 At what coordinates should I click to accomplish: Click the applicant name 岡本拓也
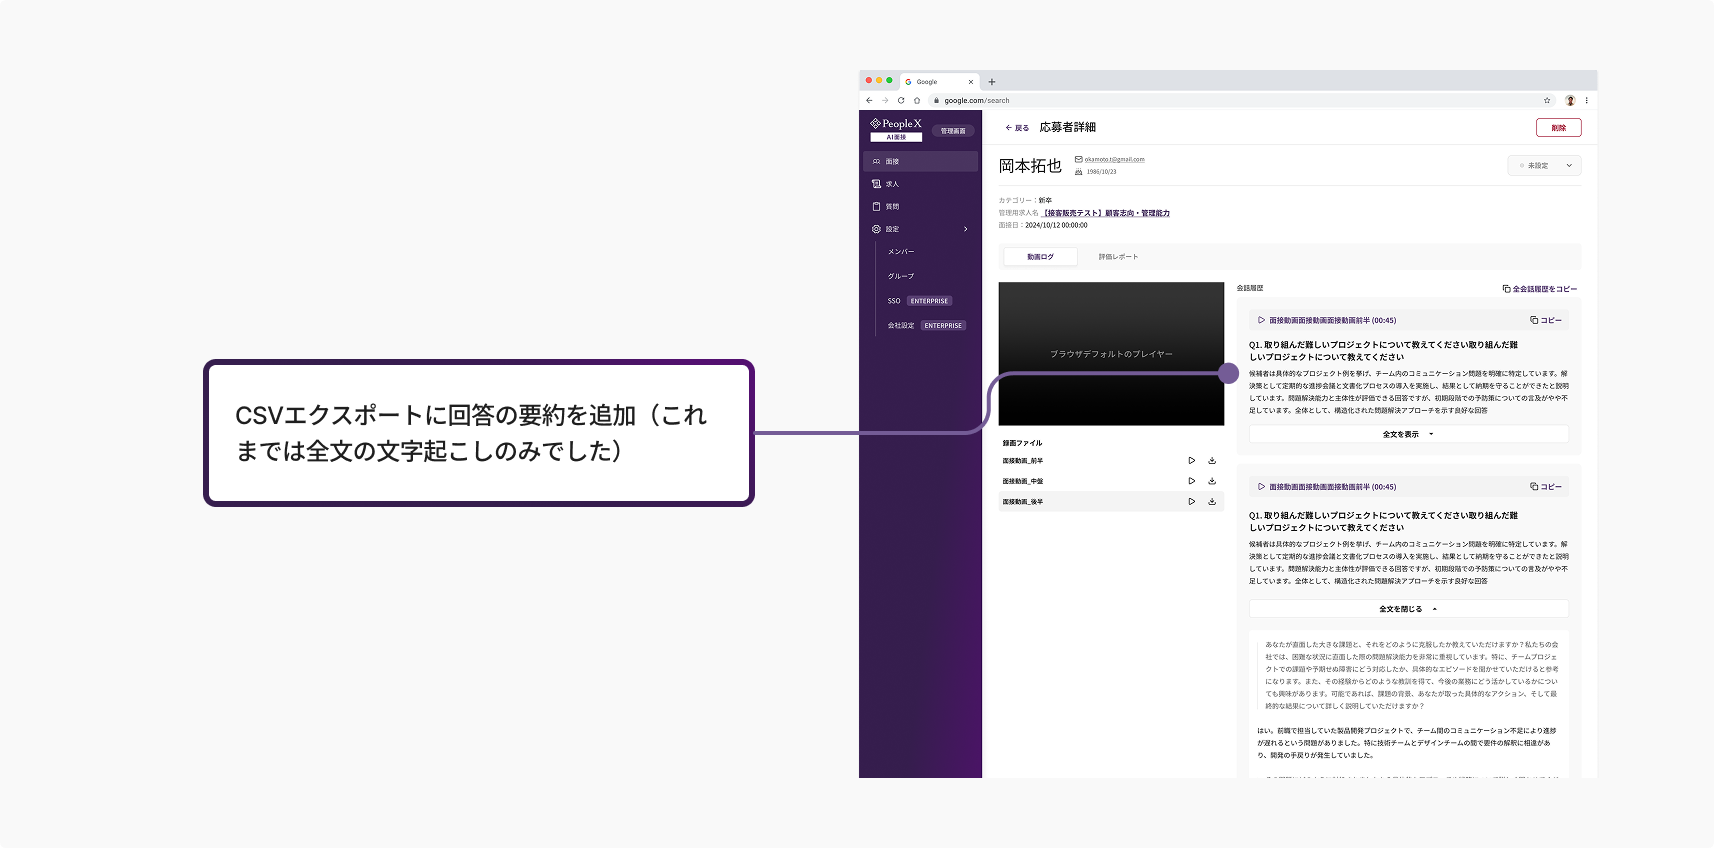click(1030, 166)
